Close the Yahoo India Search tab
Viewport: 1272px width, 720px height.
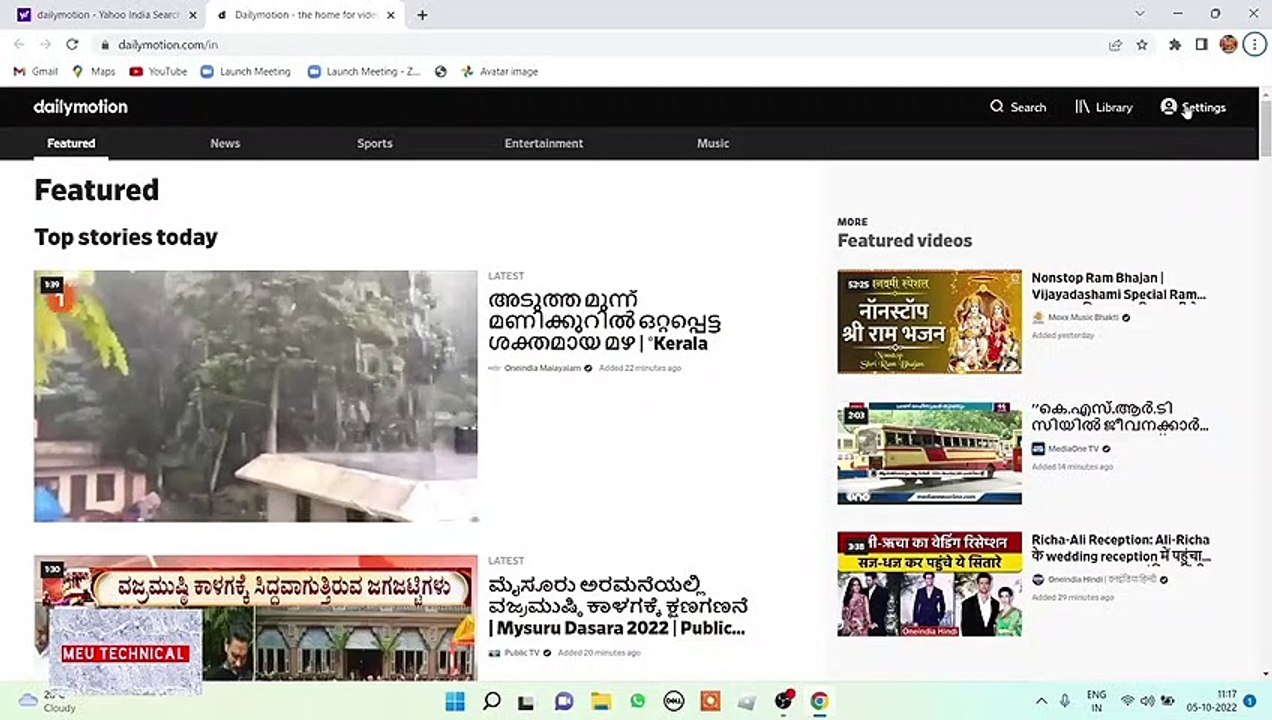(x=193, y=15)
